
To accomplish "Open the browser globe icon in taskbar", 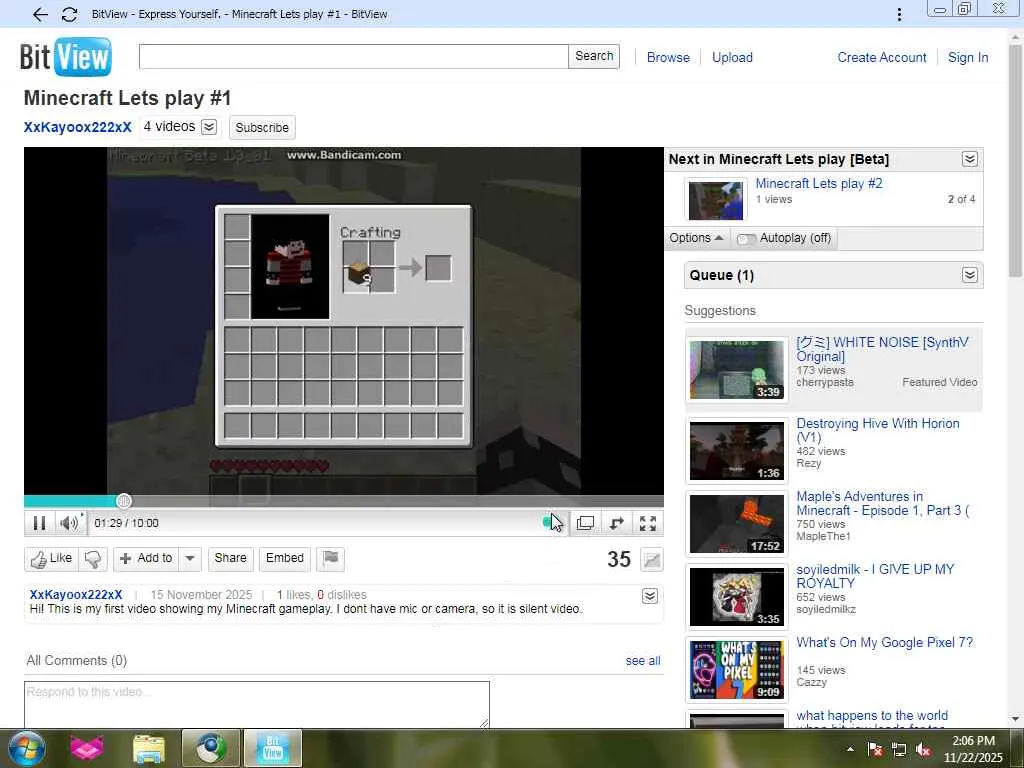I will coord(210,748).
